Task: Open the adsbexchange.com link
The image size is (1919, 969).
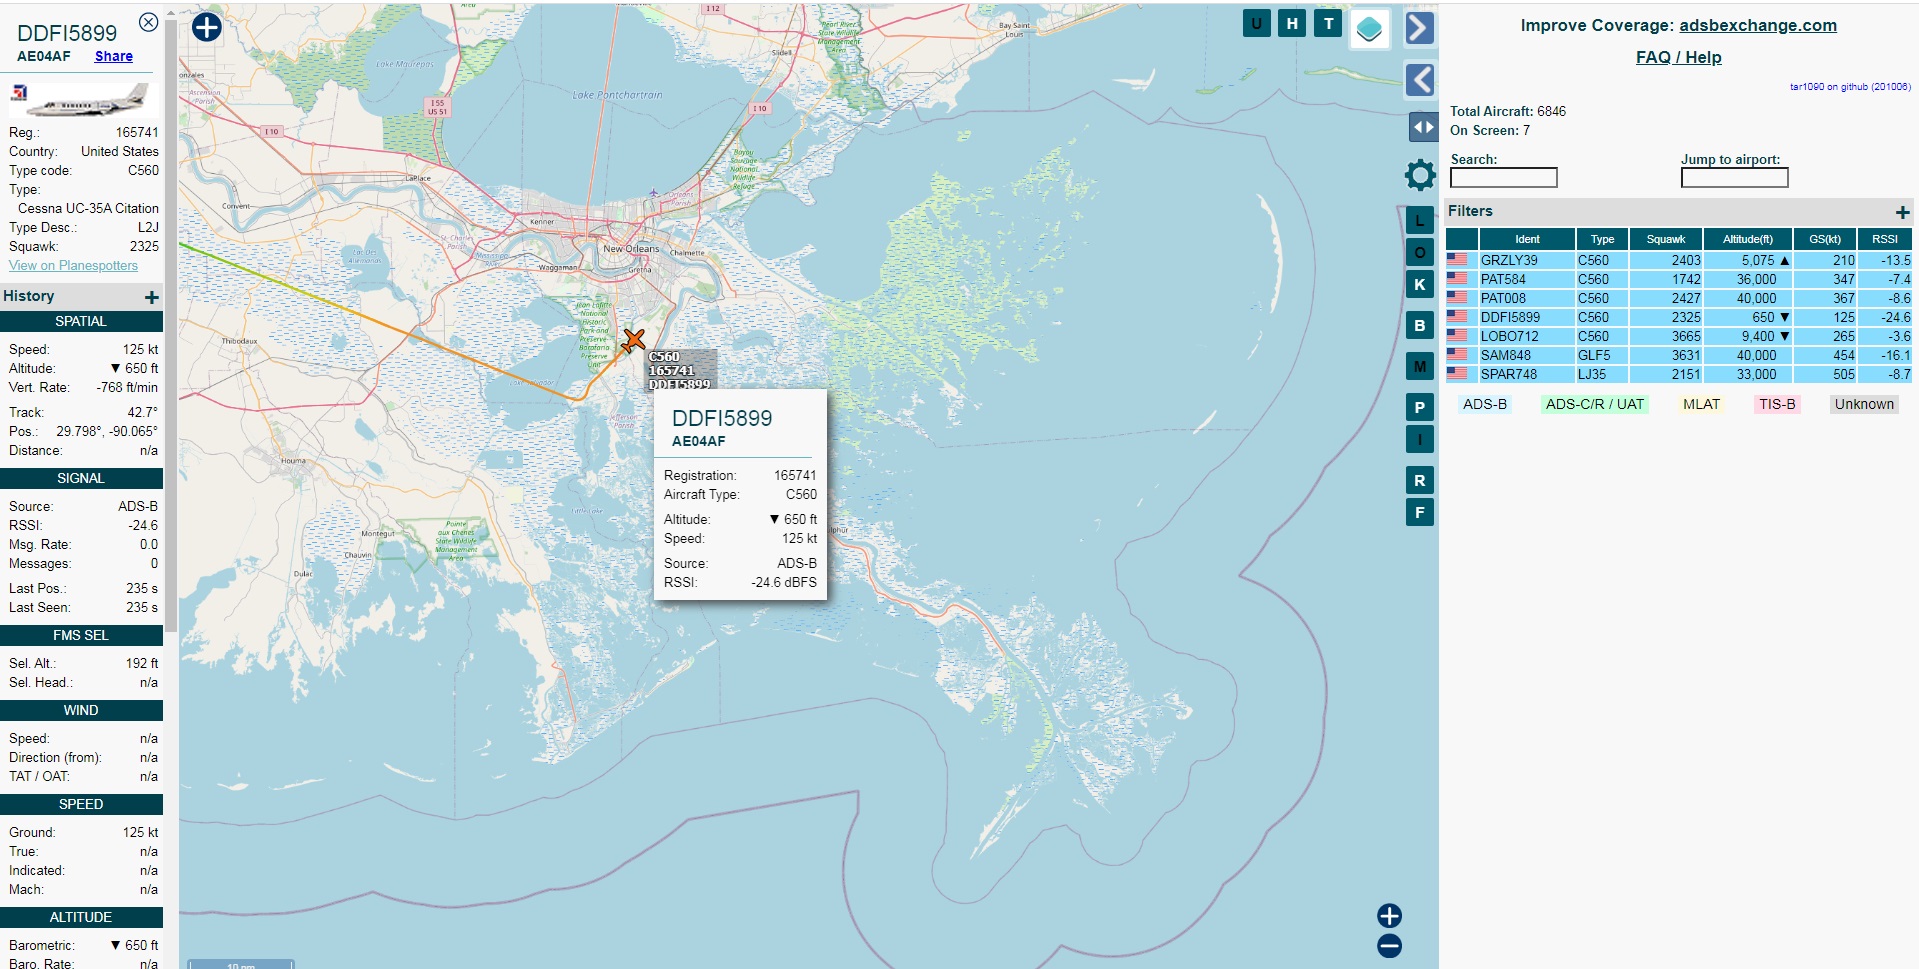Action: coord(1758,25)
